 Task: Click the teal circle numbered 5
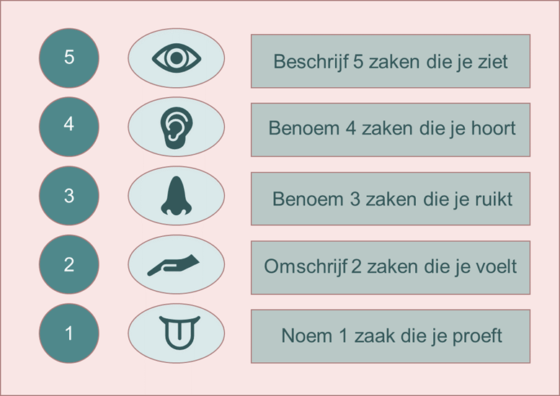tap(69, 58)
